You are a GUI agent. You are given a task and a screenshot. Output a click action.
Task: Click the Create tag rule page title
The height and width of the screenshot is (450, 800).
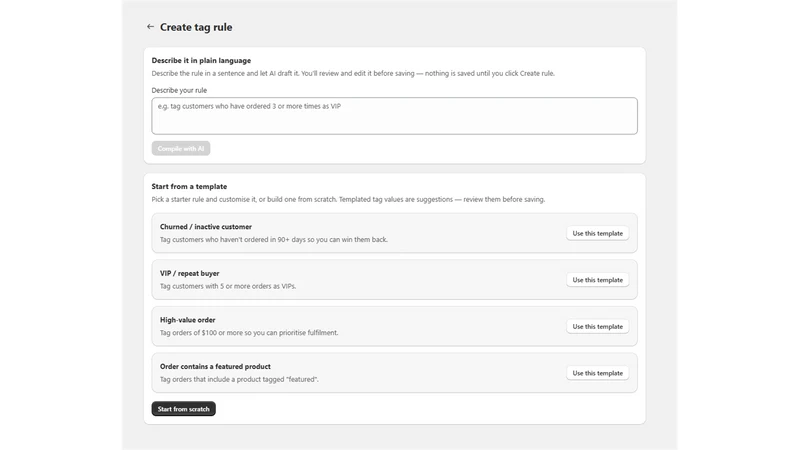coord(196,27)
